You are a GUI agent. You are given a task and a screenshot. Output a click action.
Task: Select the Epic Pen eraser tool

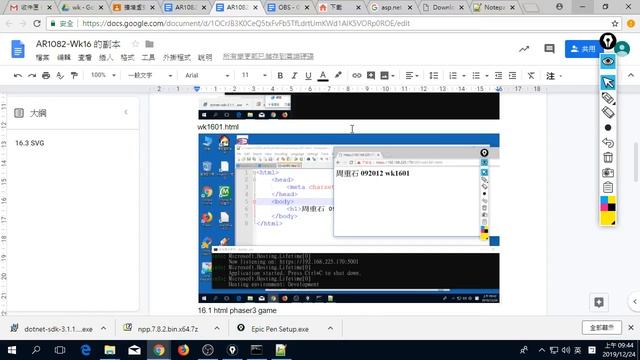point(608,113)
